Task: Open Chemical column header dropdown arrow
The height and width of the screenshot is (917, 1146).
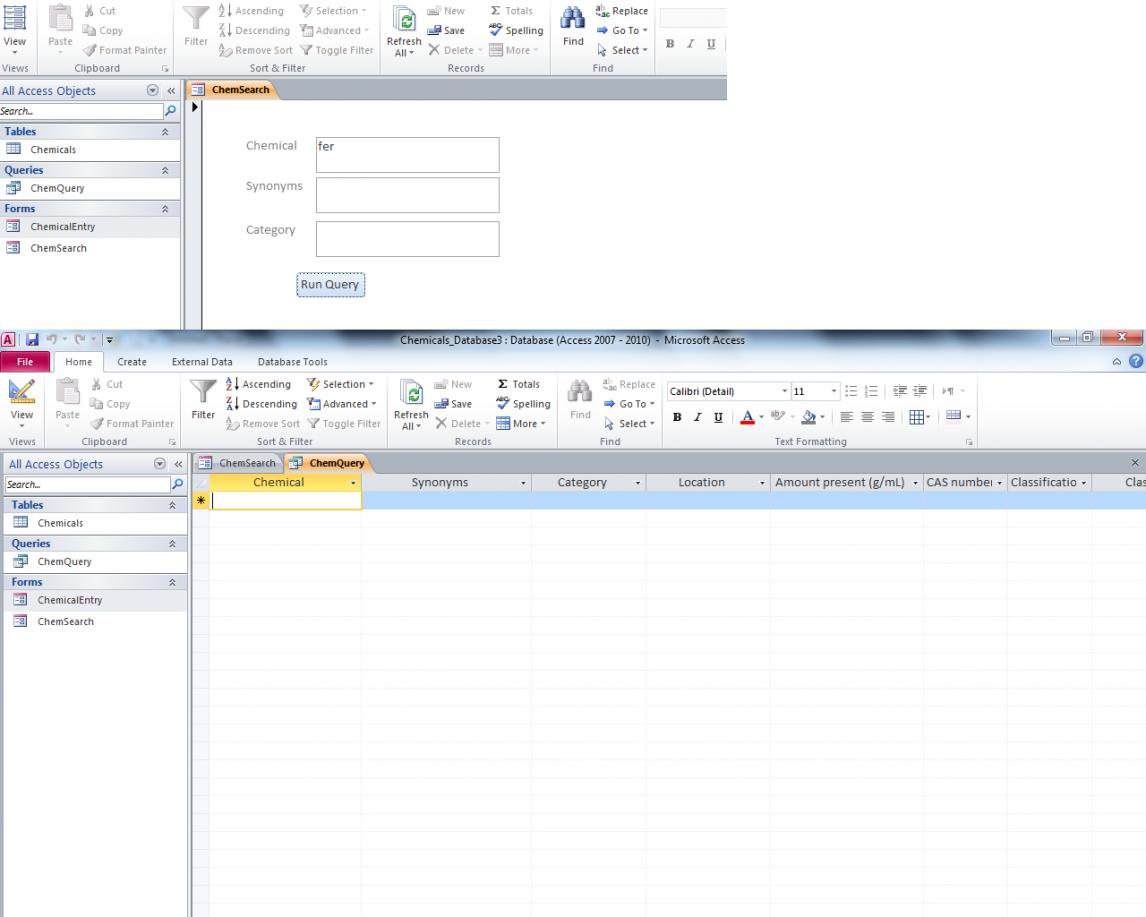Action: [x=353, y=483]
